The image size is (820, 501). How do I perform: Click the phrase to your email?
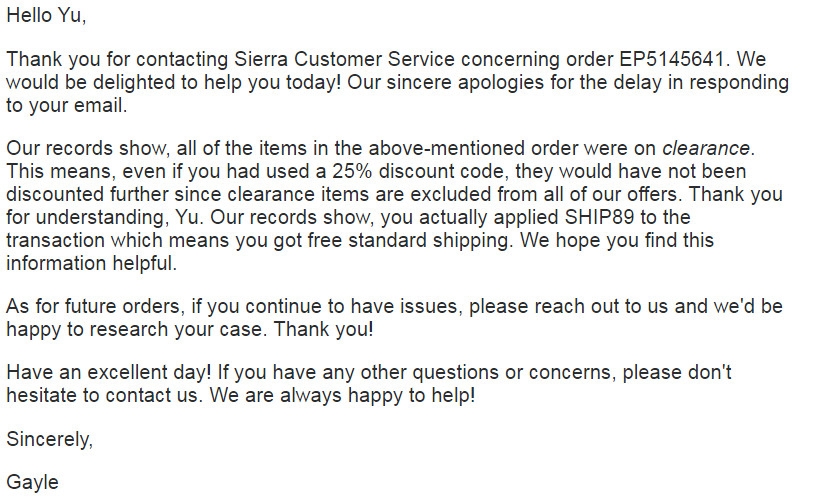(66, 106)
